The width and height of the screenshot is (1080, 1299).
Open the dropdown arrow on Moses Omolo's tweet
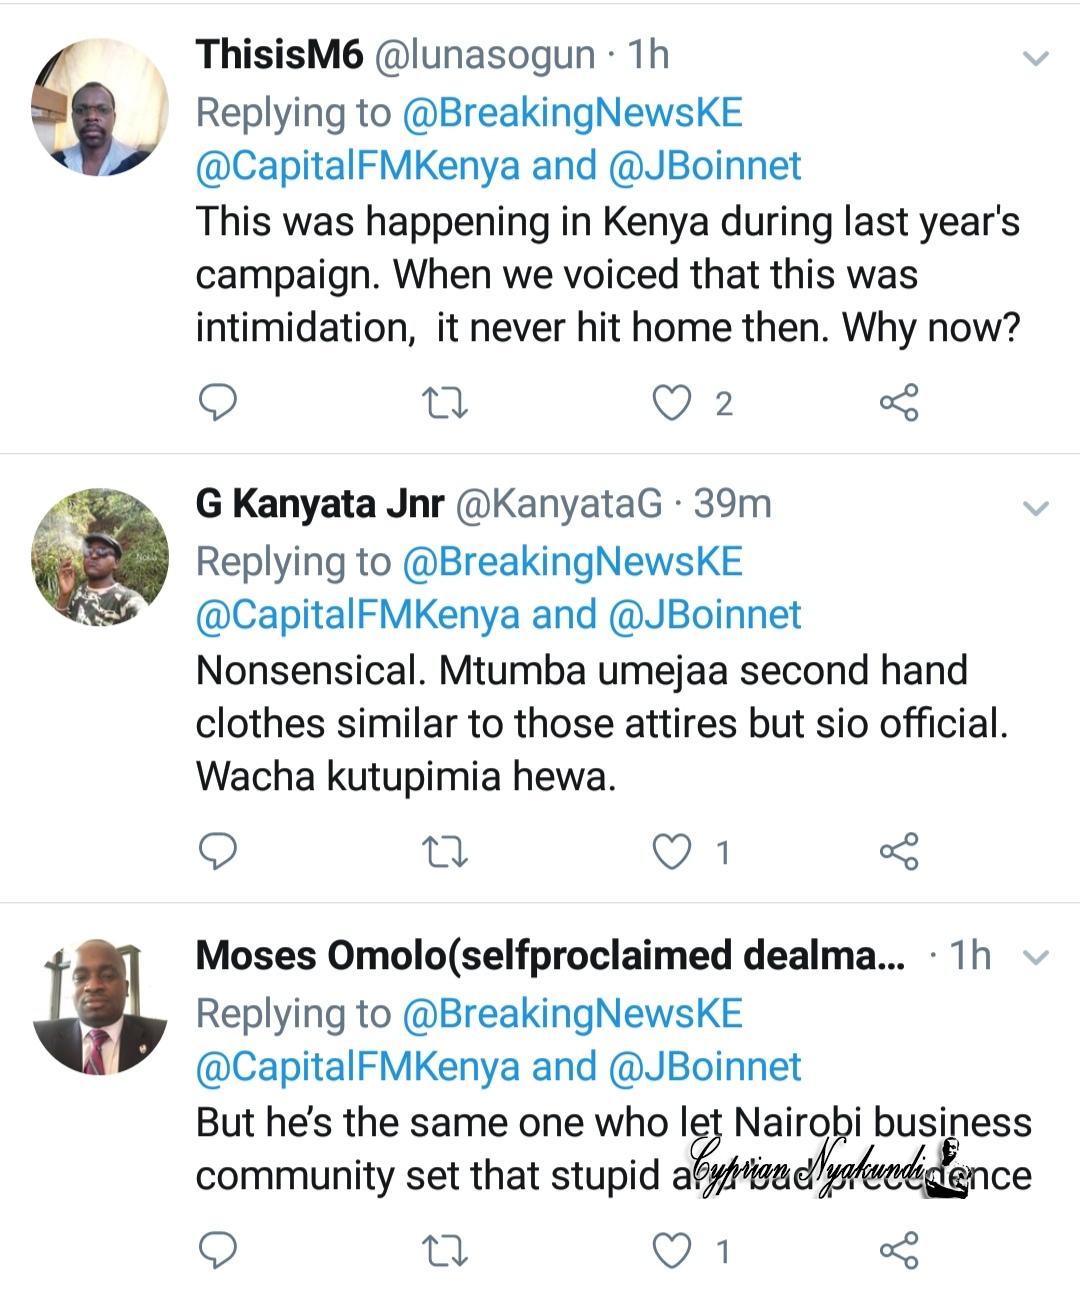(1037, 958)
